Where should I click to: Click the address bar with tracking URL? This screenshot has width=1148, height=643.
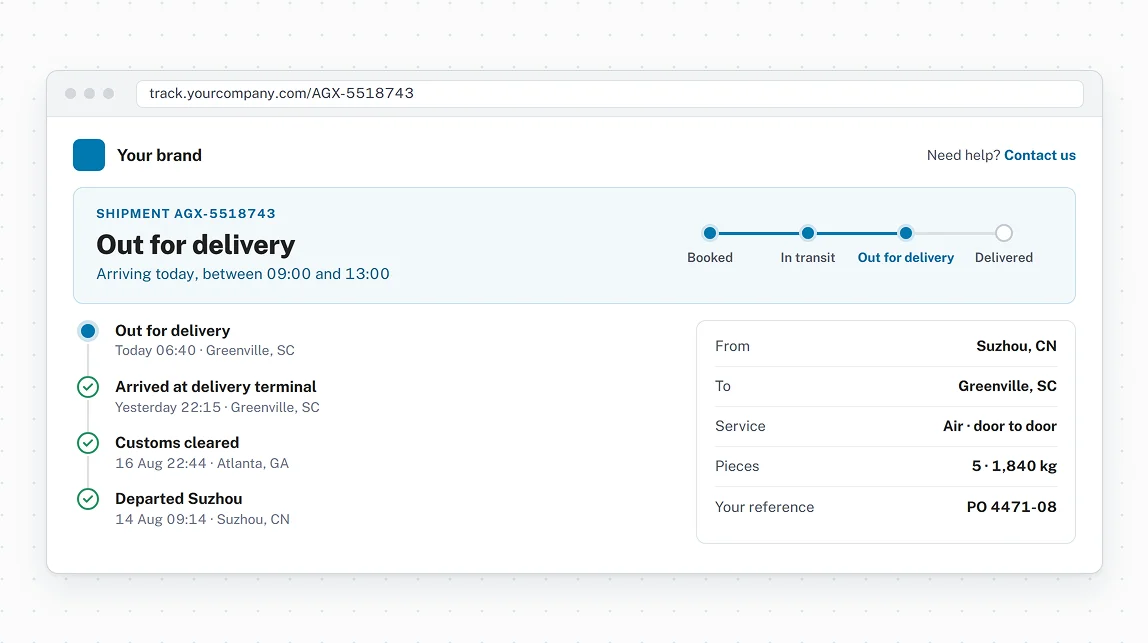(x=609, y=94)
